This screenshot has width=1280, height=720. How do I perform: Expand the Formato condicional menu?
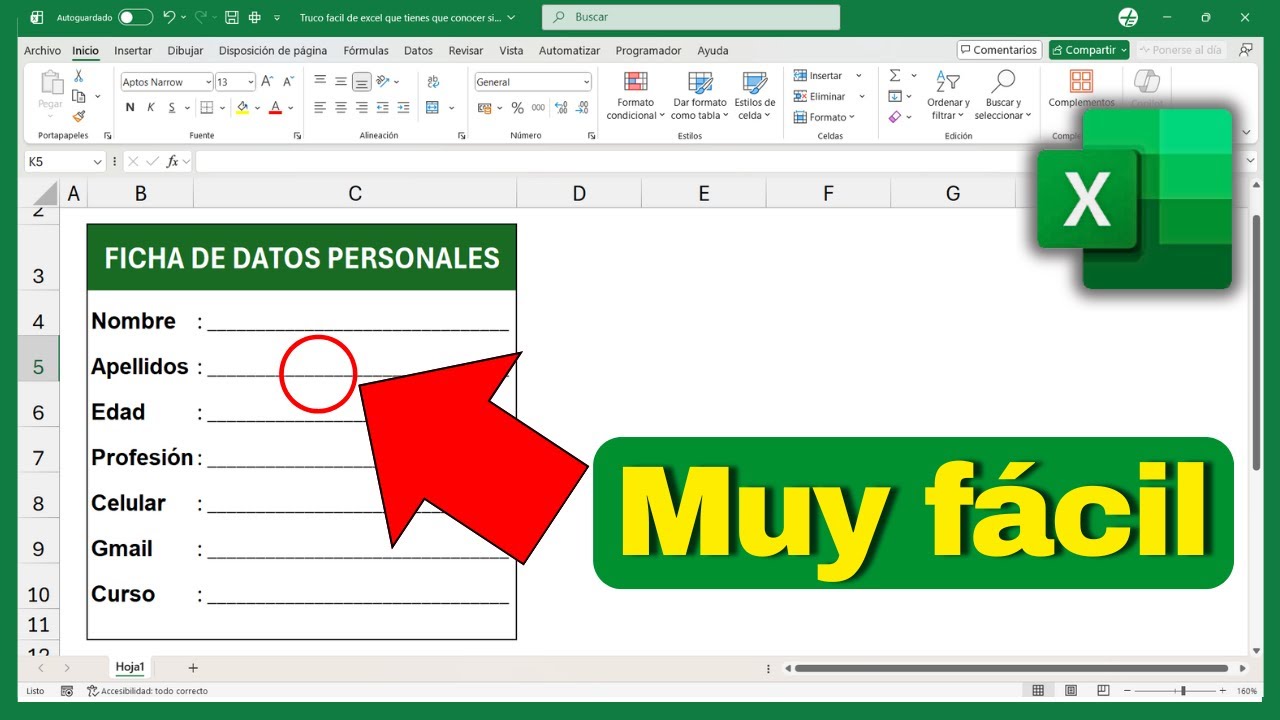click(635, 96)
